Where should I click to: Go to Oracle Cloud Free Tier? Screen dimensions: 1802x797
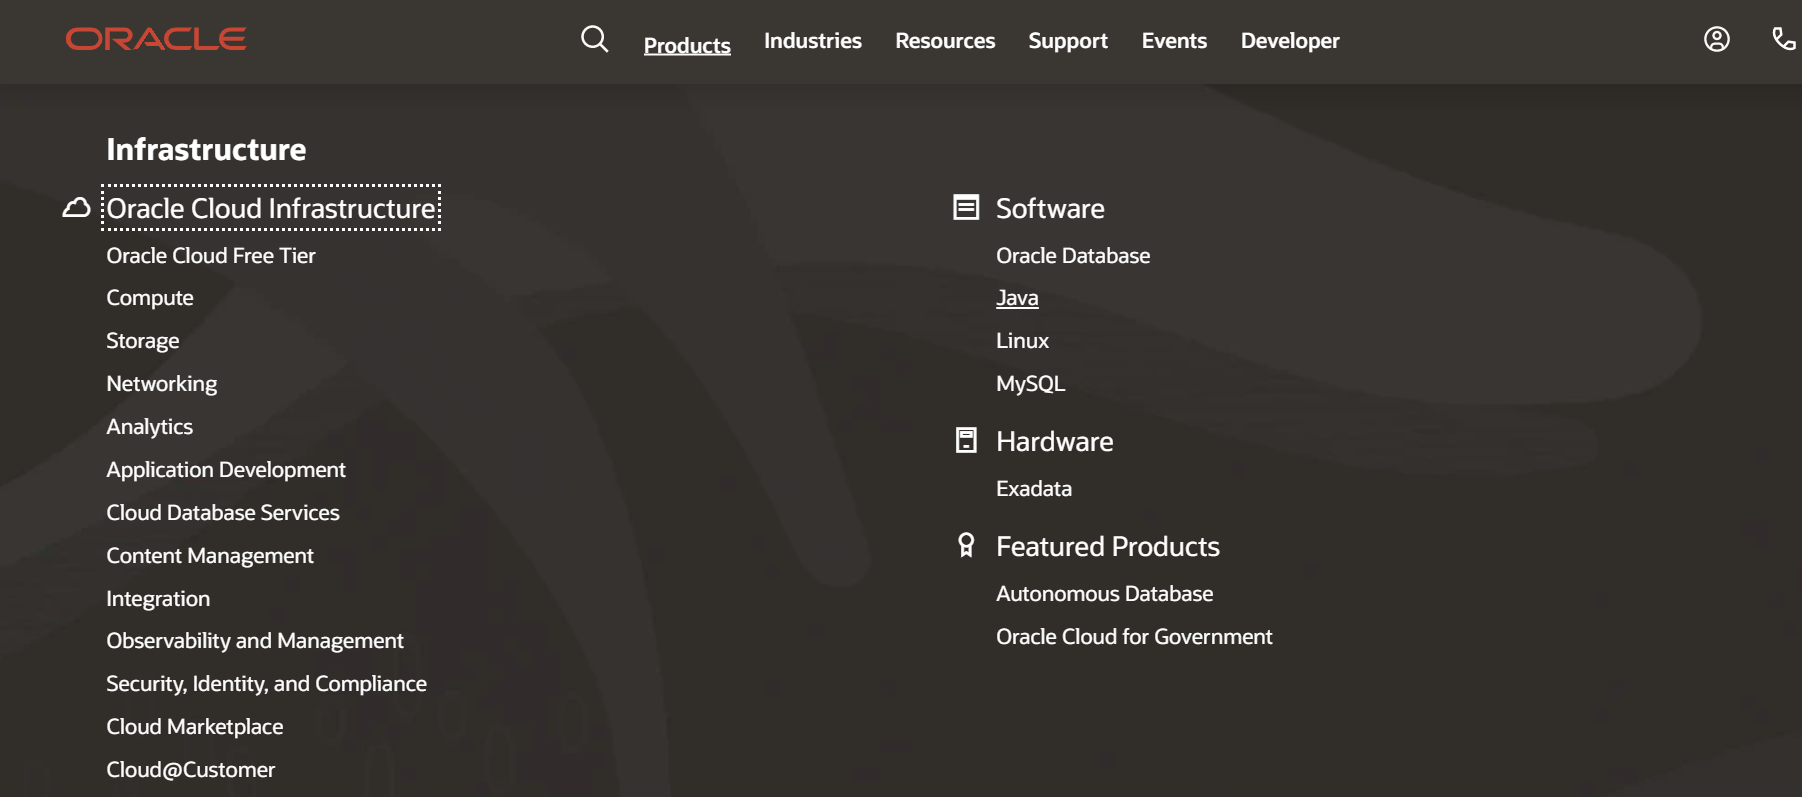211,256
